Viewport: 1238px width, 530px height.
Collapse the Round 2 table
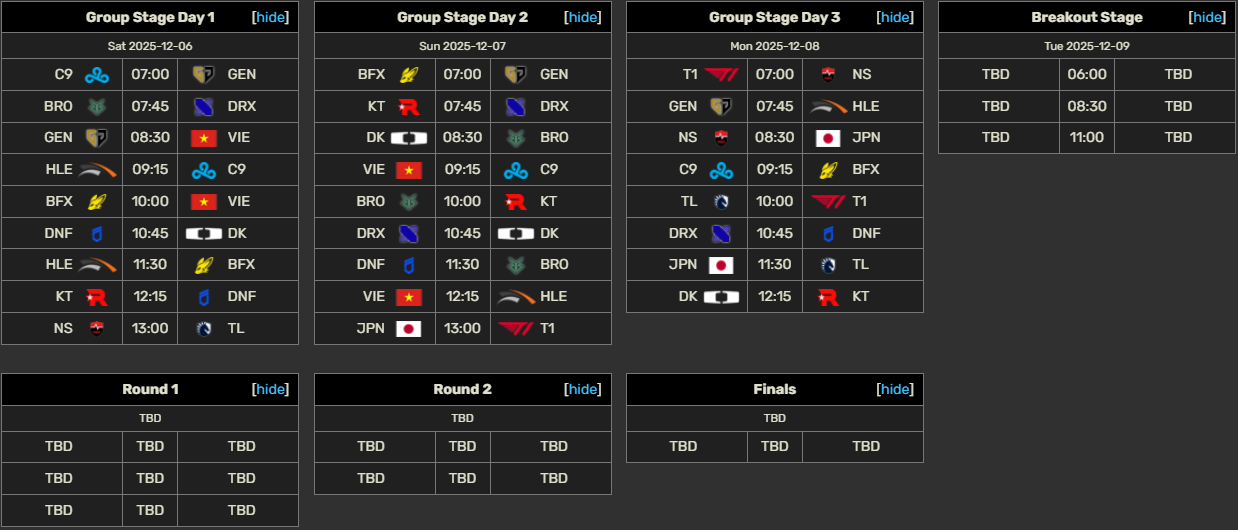tap(583, 389)
